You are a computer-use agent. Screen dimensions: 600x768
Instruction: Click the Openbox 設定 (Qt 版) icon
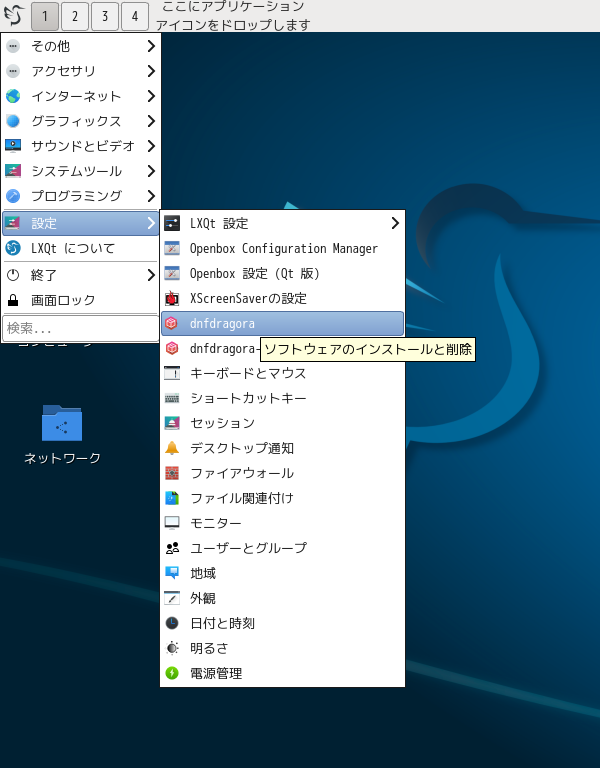[x=172, y=273]
